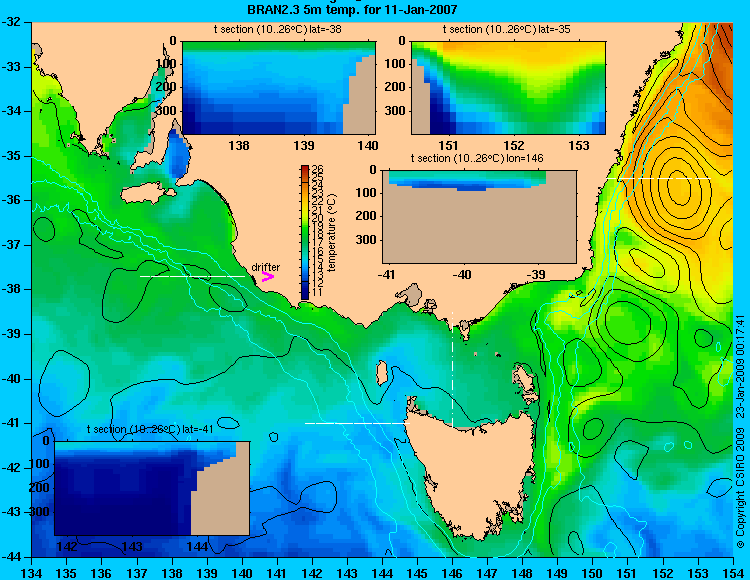Viewport: 750px width, 580px height.
Task: Click the '-32' latitude axis label
Action: 12,22
